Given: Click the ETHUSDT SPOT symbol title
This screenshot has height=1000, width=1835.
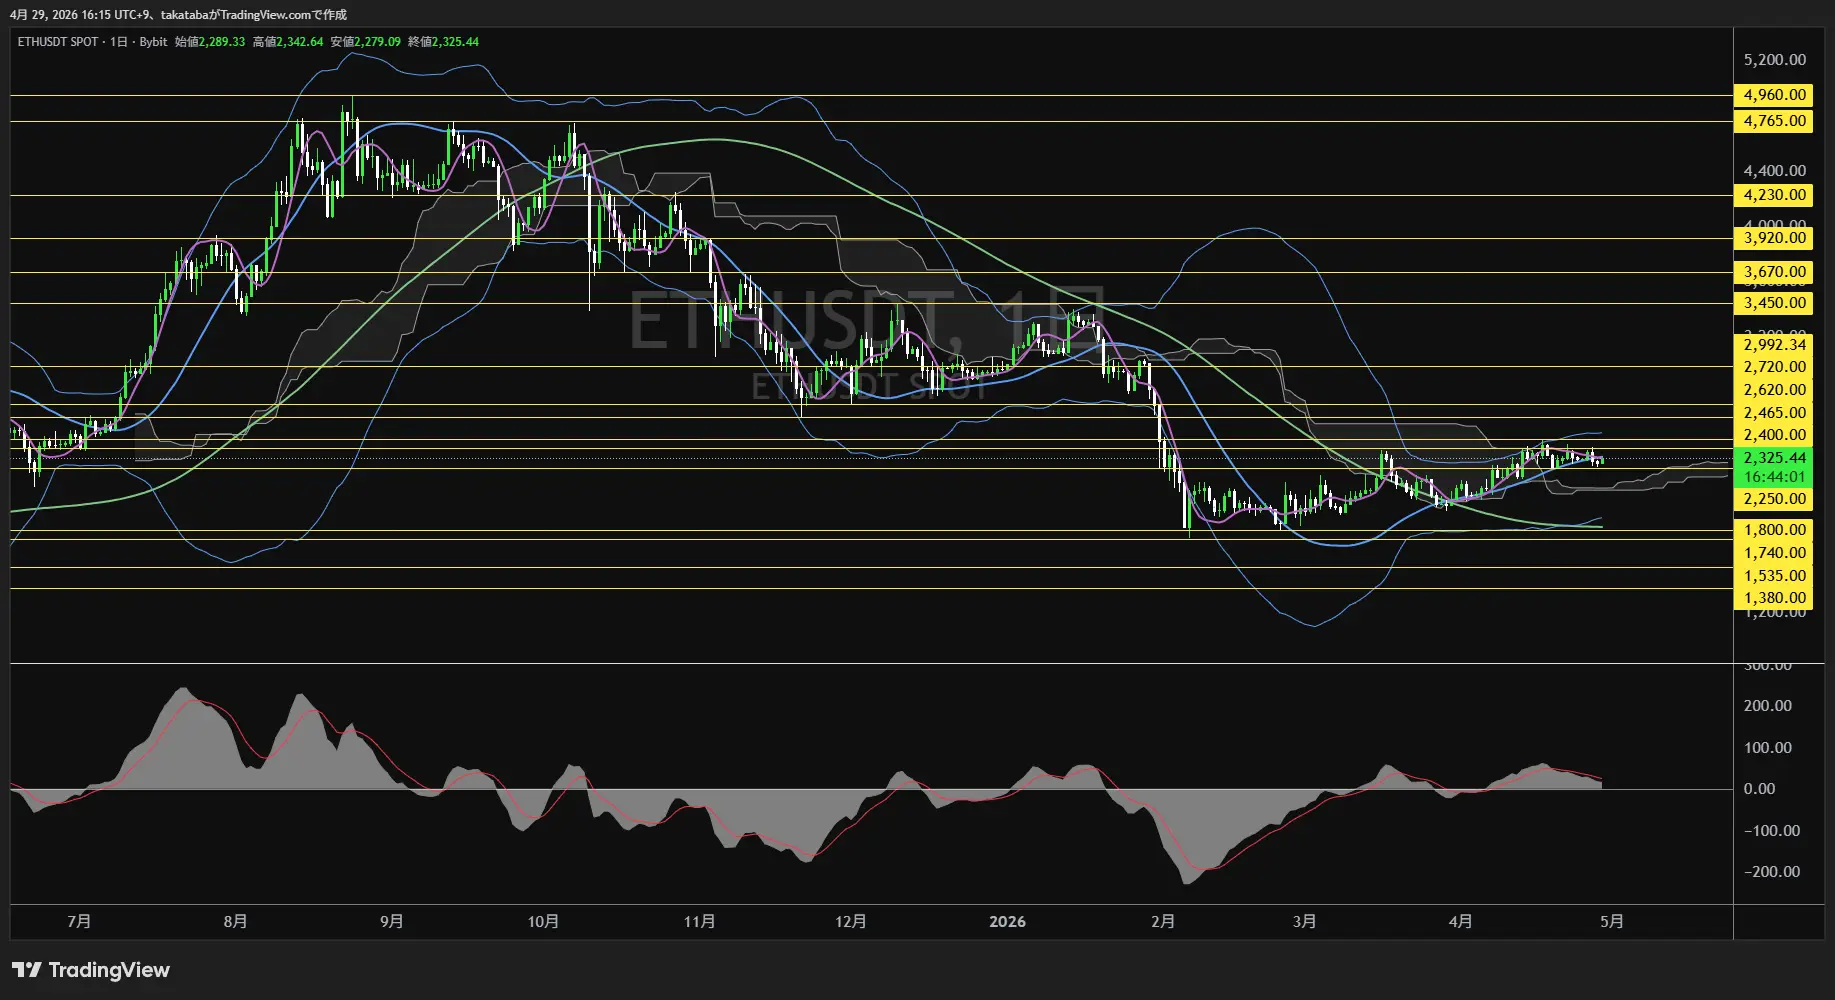Looking at the screenshot, I should click(58, 42).
